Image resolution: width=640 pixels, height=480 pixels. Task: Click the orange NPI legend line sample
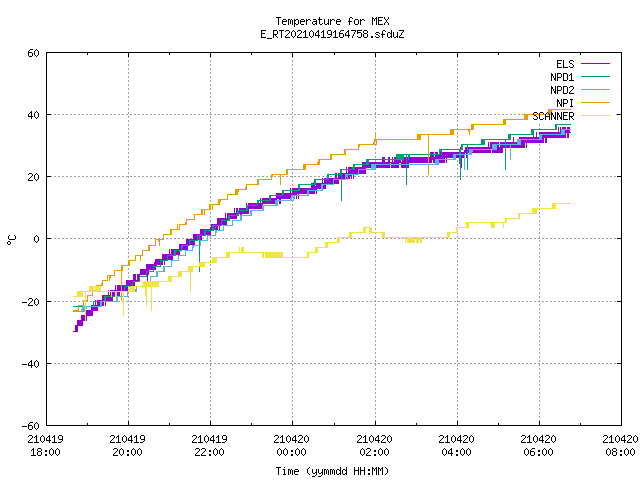click(x=595, y=102)
